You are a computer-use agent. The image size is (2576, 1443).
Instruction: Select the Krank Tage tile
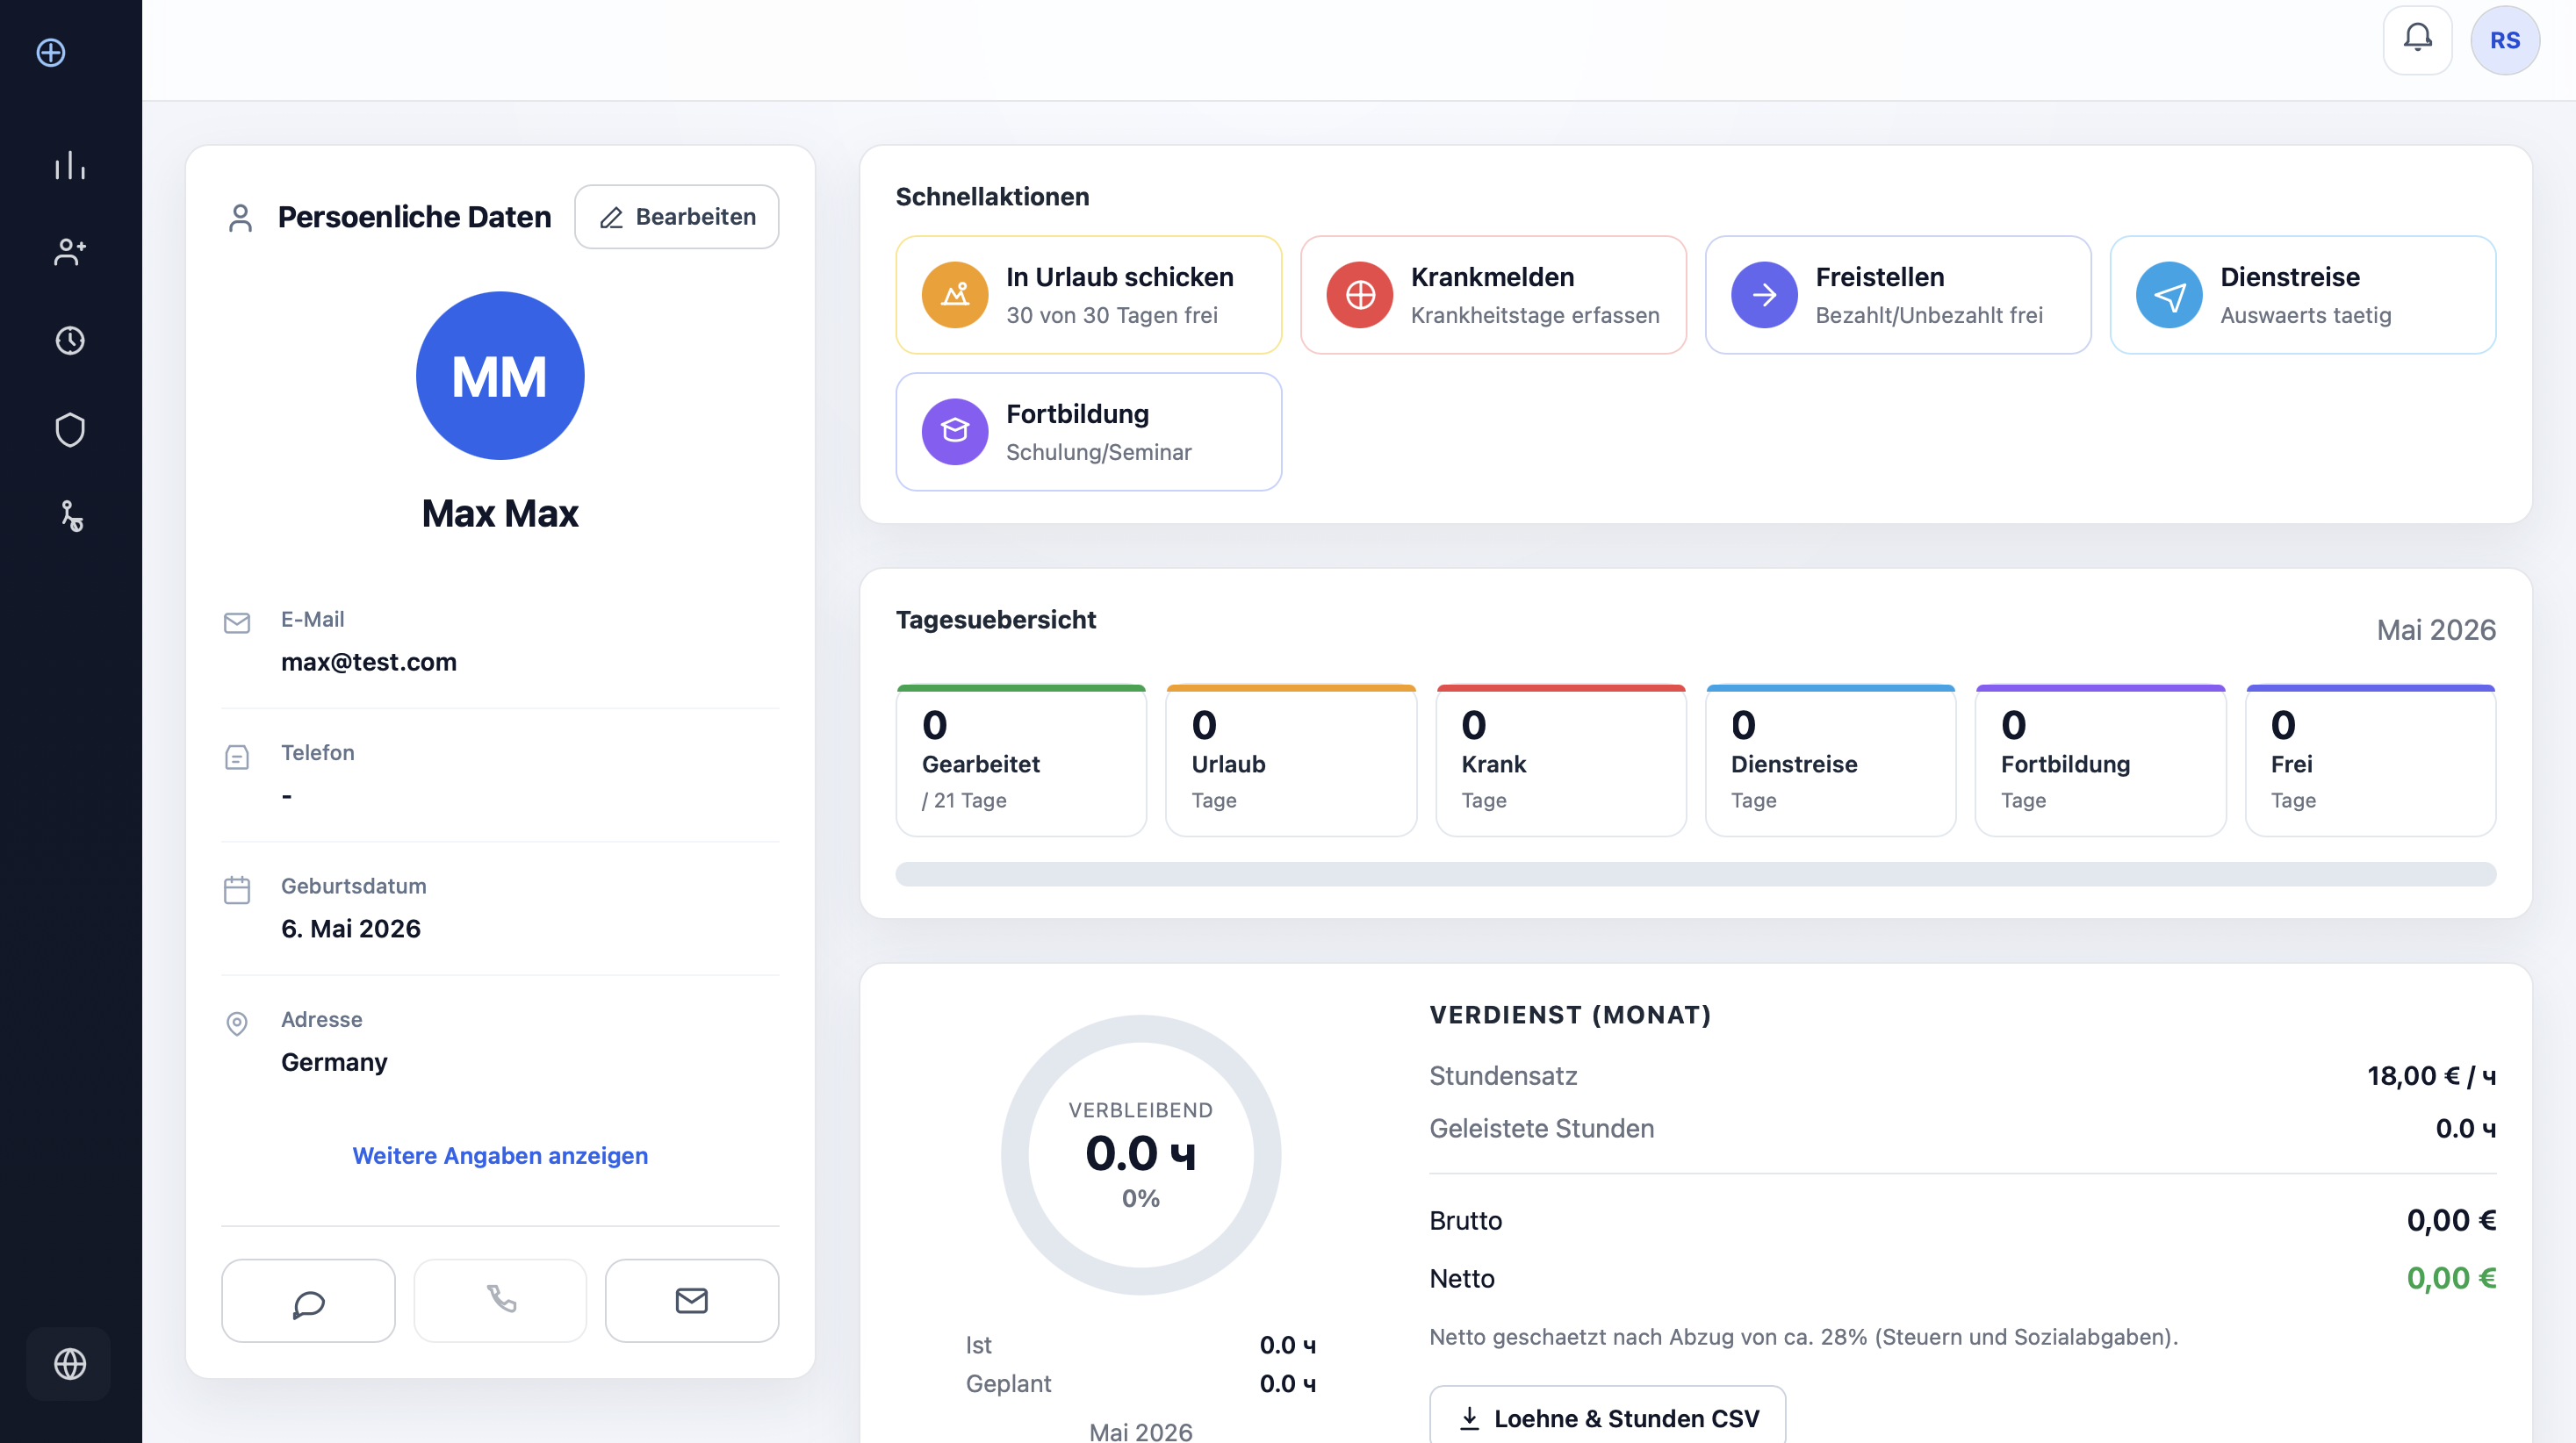pyautogui.click(x=1561, y=761)
